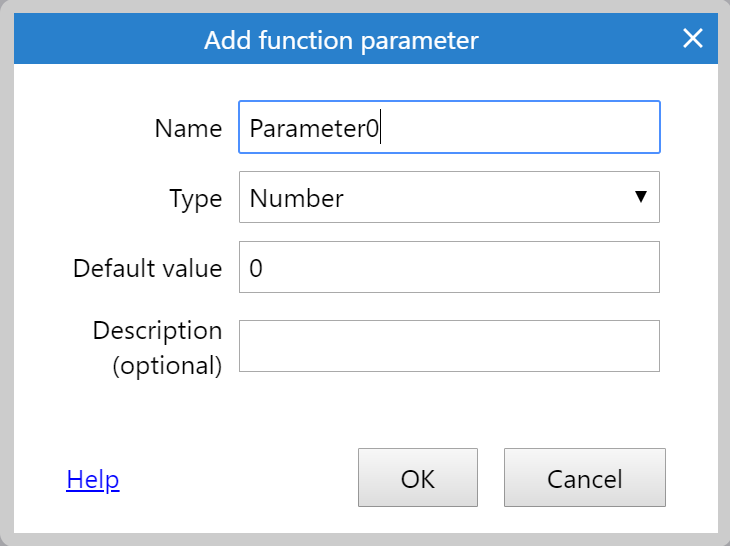This screenshot has height=546, width=730.
Task: Click the 'Type' field label
Action: [x=196, y=198]
